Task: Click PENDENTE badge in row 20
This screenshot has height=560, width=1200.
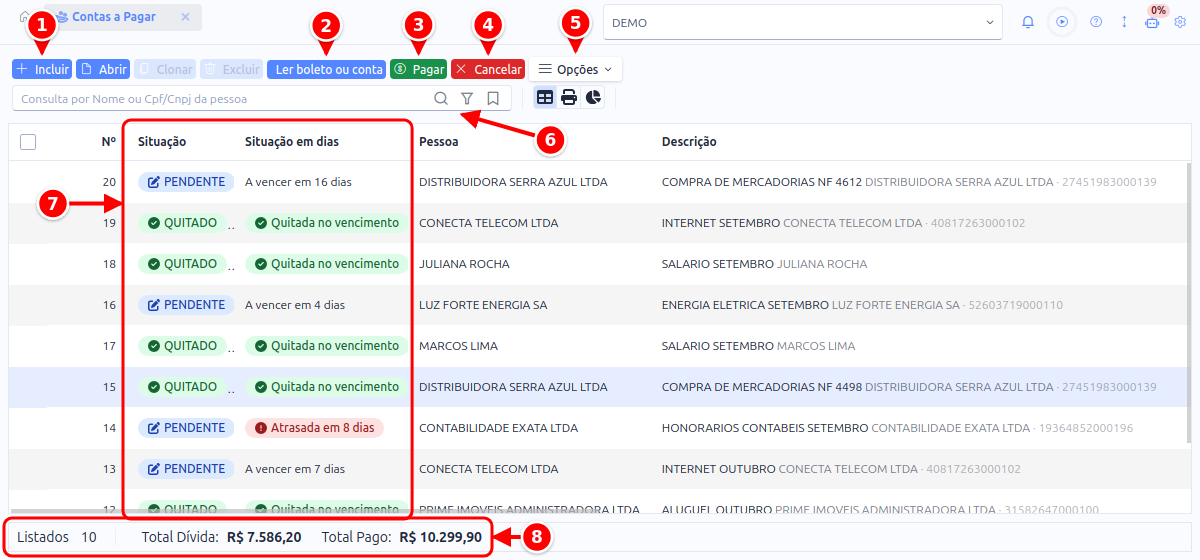Action: (186, 182)
